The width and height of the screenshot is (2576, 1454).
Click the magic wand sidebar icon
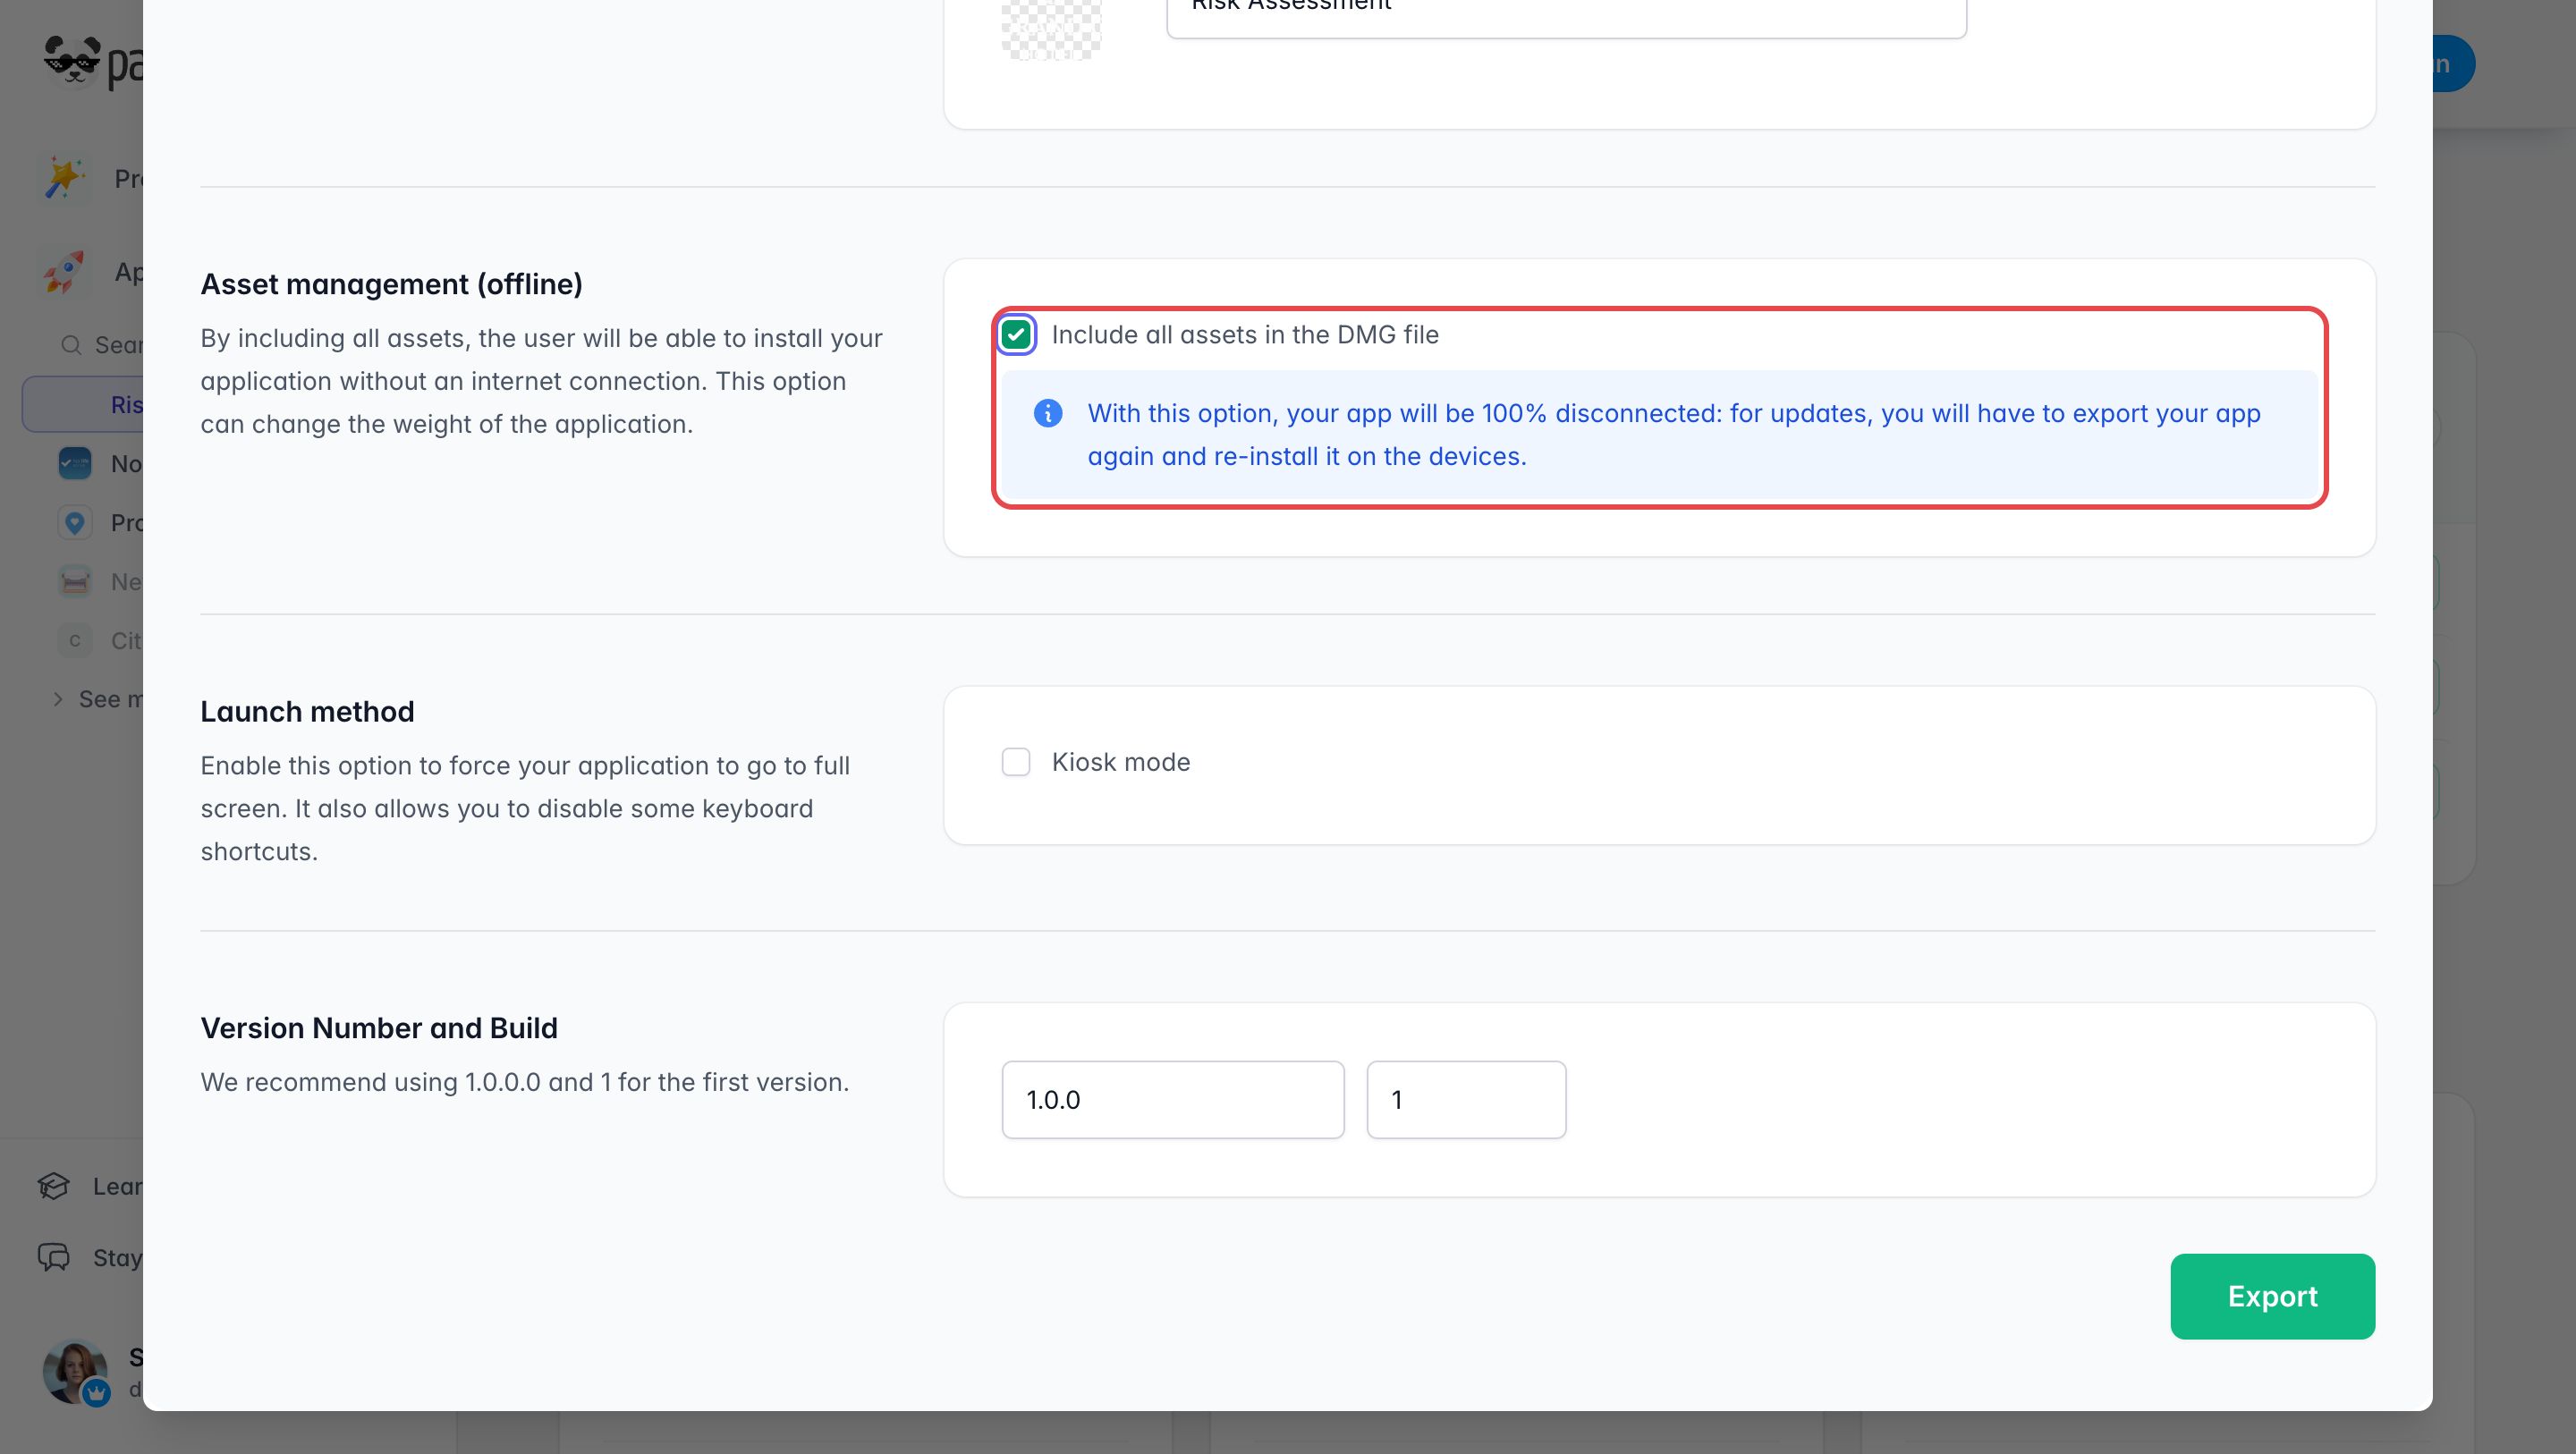pyautogui.click(x=64, y=178)
